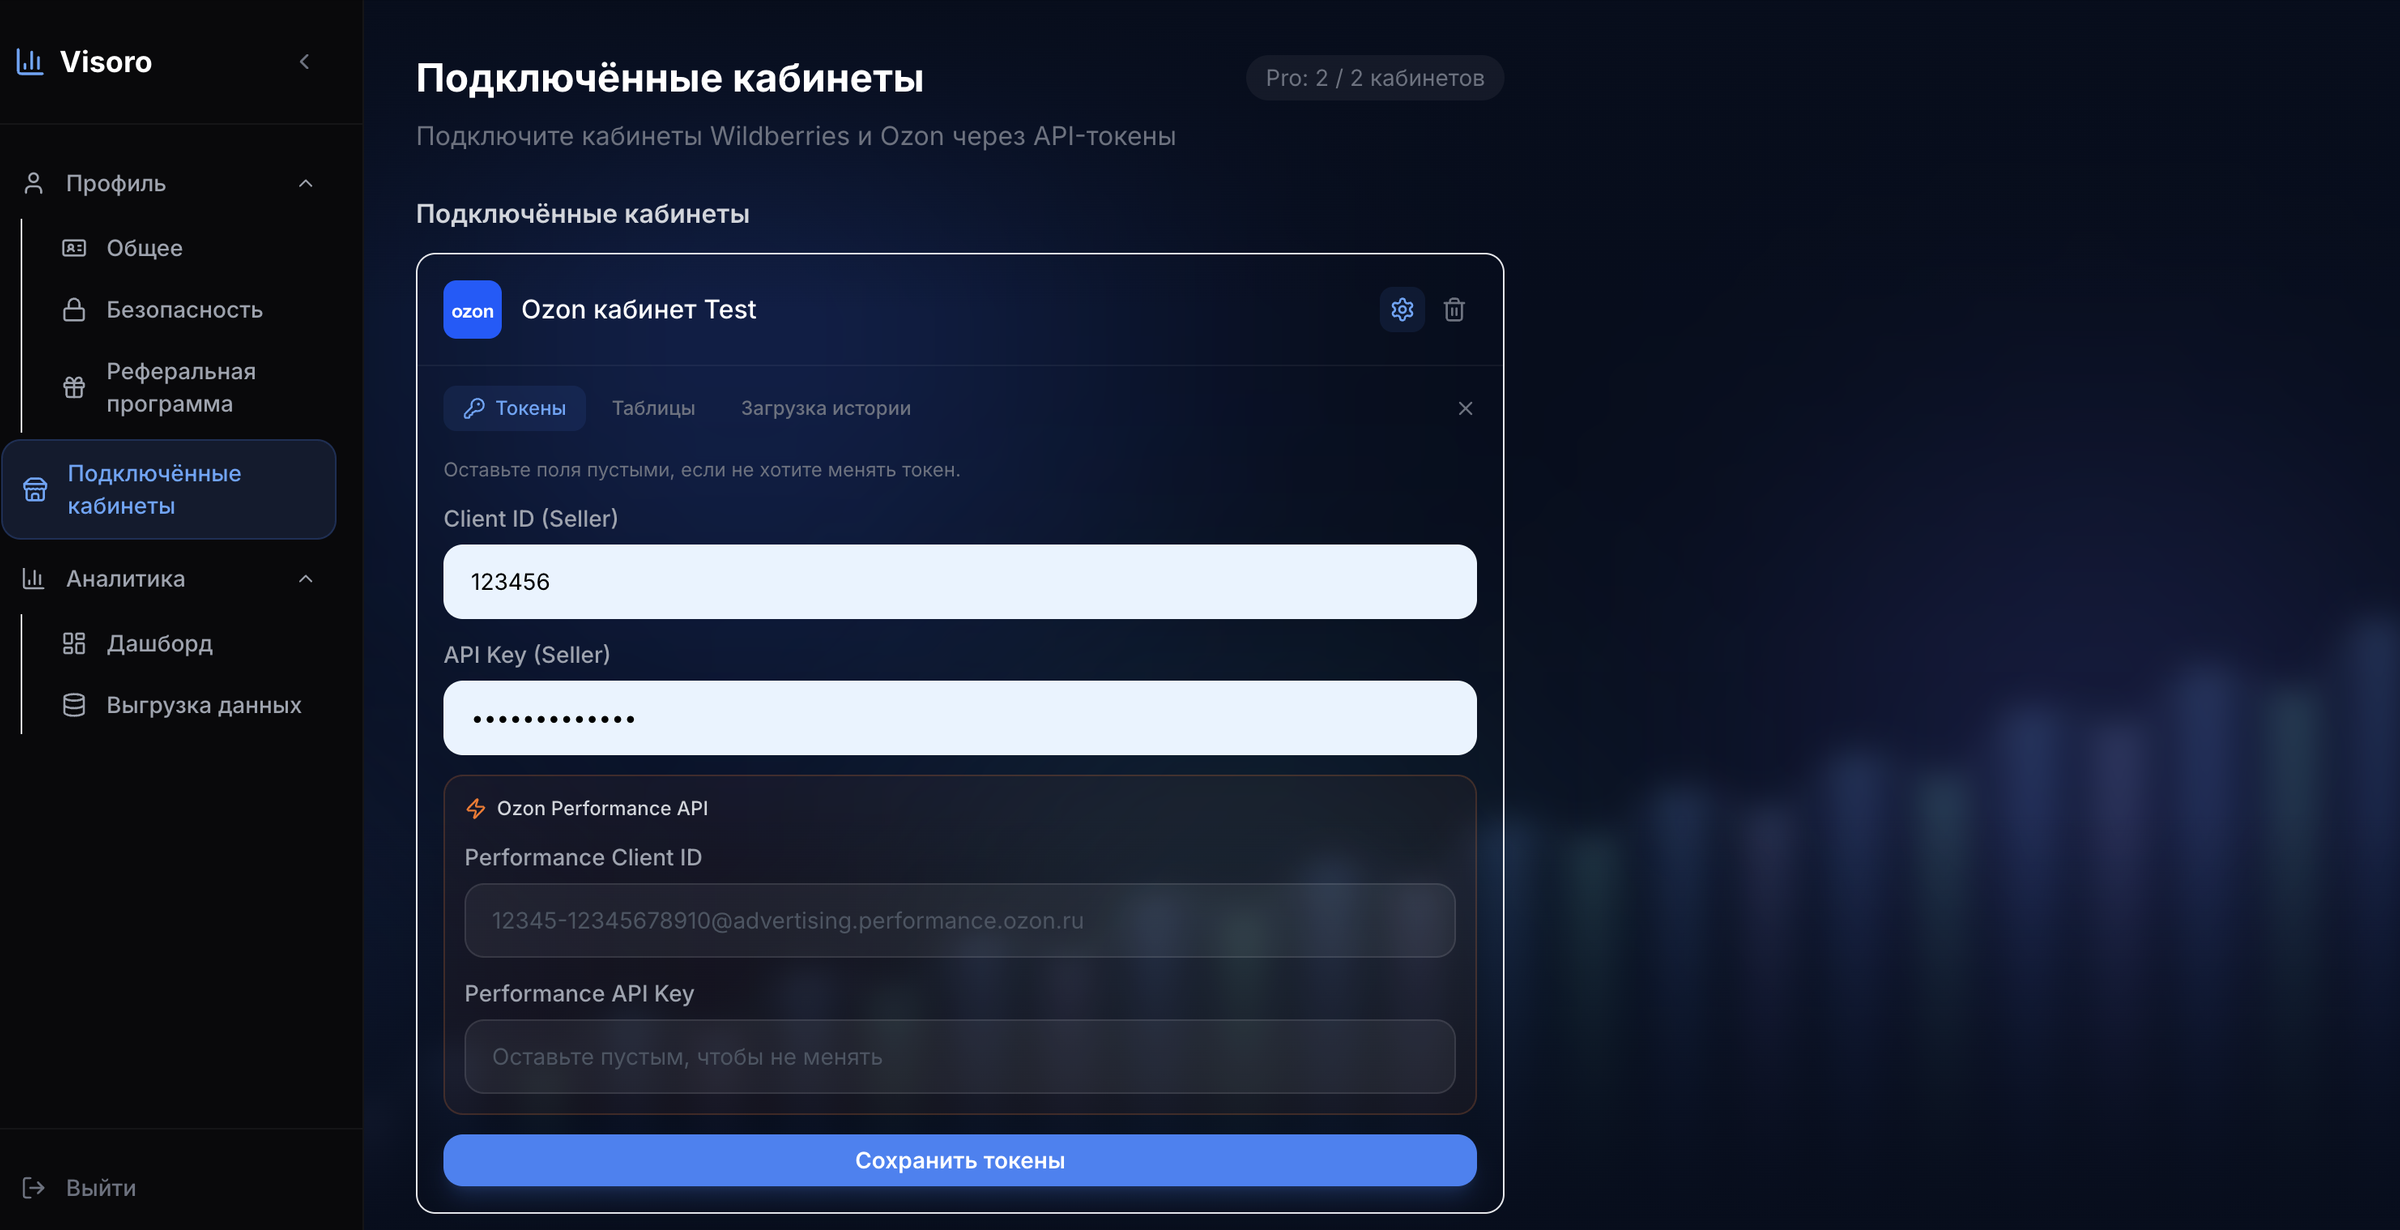Focus the Performance API Key field

[960, 1057]
